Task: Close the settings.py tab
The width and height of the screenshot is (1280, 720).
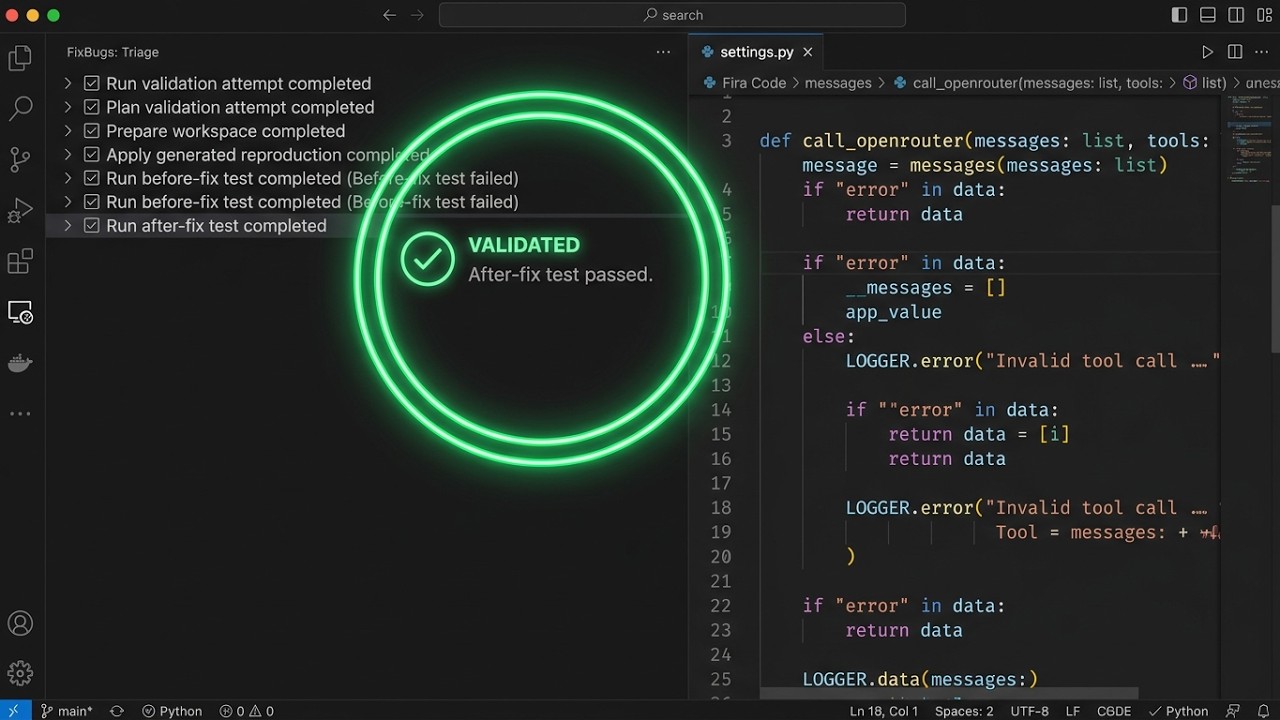Action: (x=808, y=52)
